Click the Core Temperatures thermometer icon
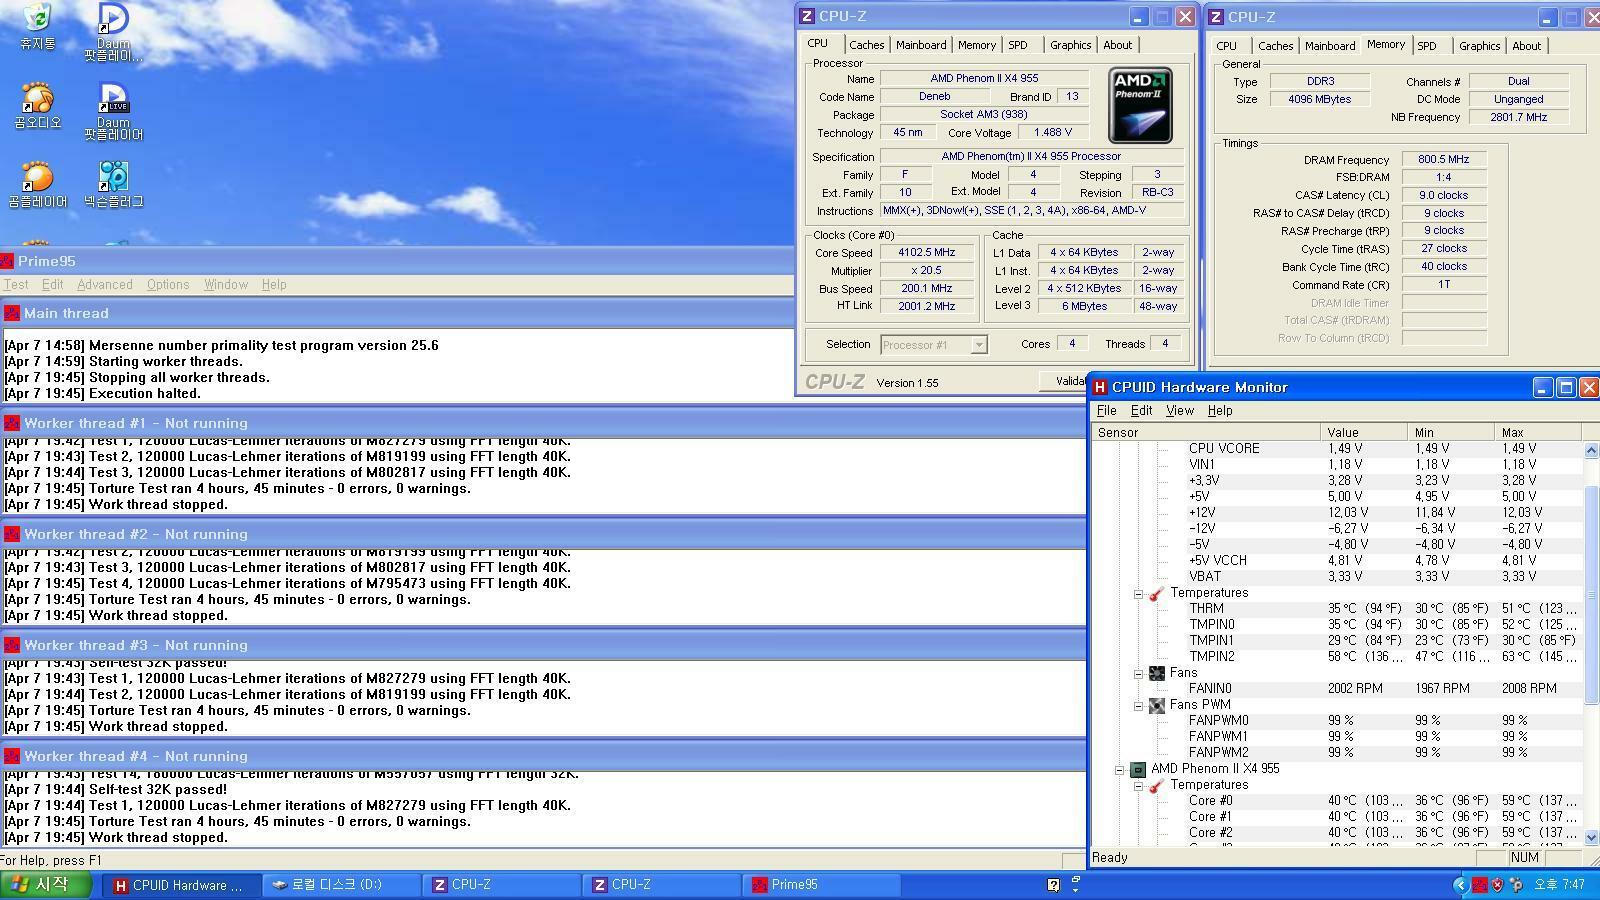1600x900 pixels. [1157, 785]
